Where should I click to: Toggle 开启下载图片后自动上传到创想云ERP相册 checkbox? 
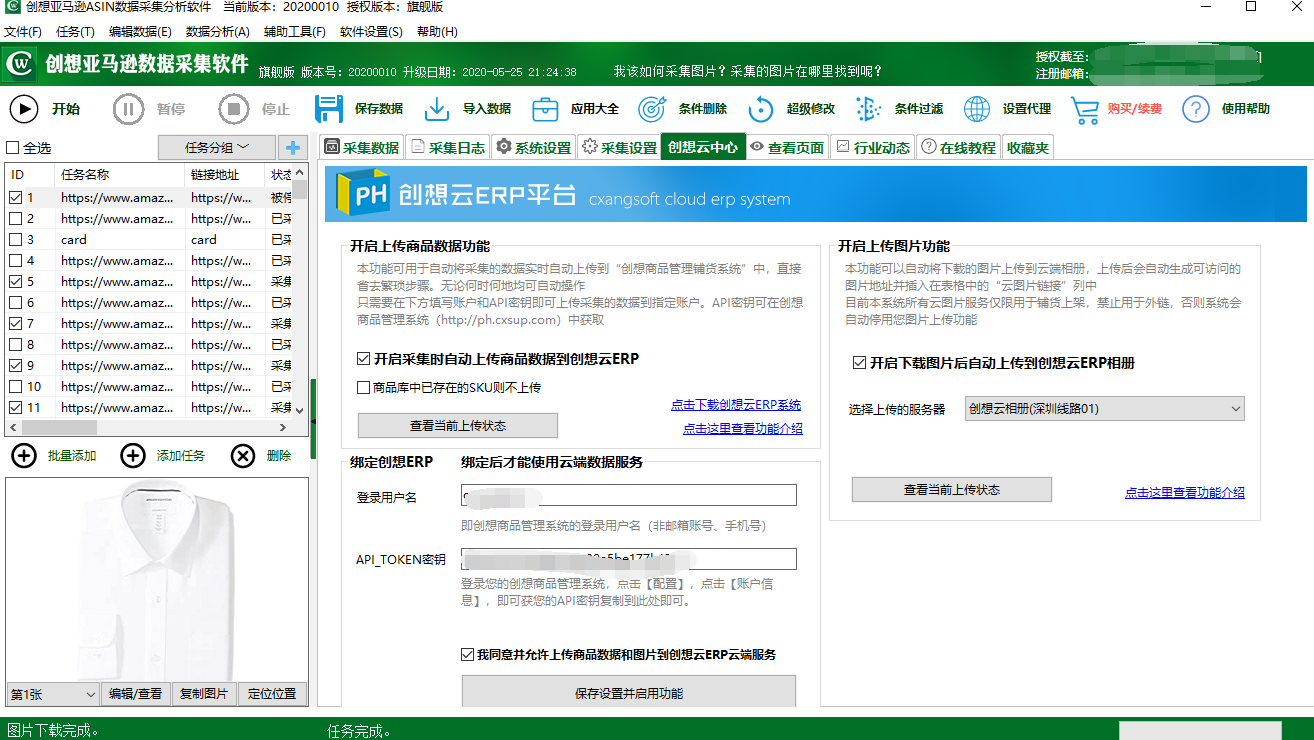[859, 363]
